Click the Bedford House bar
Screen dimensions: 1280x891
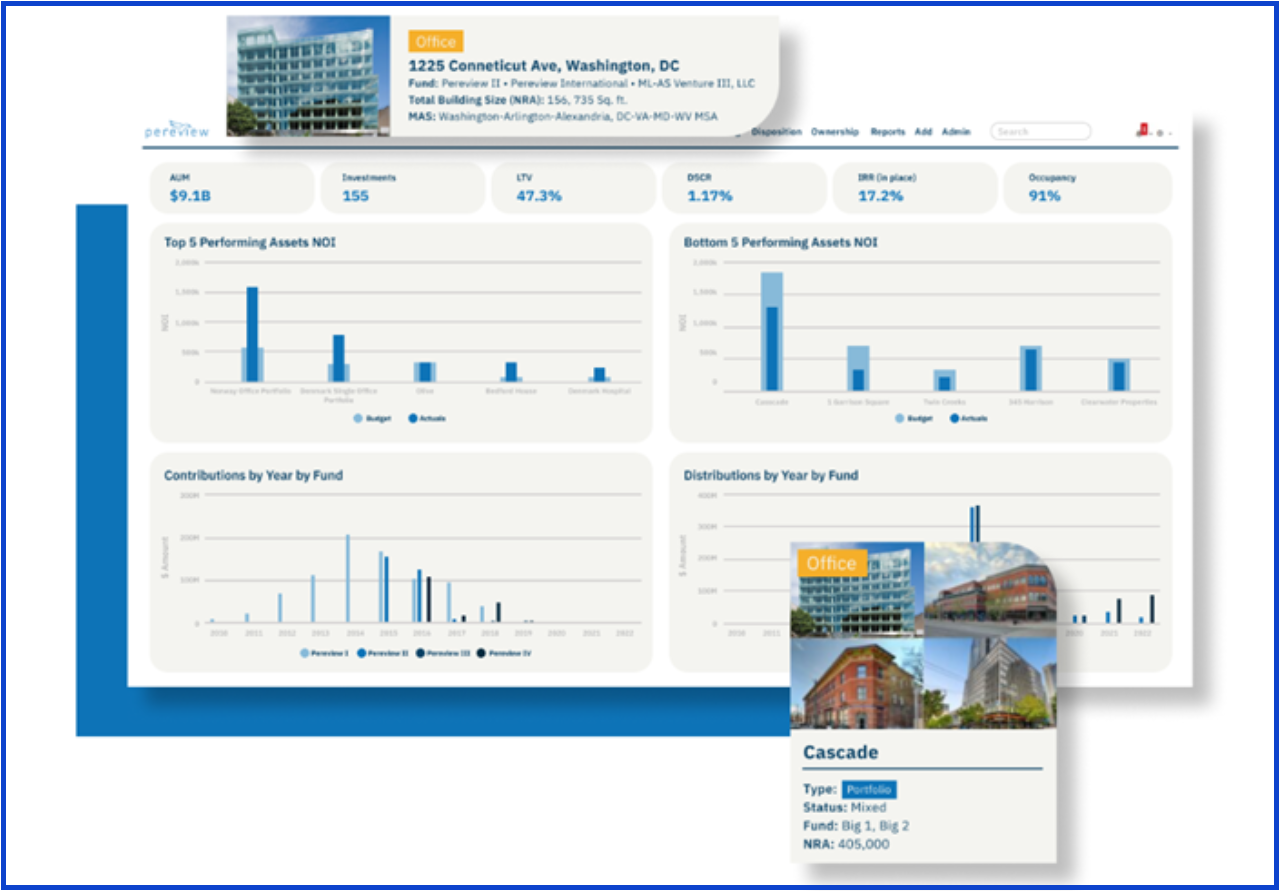pyautogui.click(x=511, y=372)
